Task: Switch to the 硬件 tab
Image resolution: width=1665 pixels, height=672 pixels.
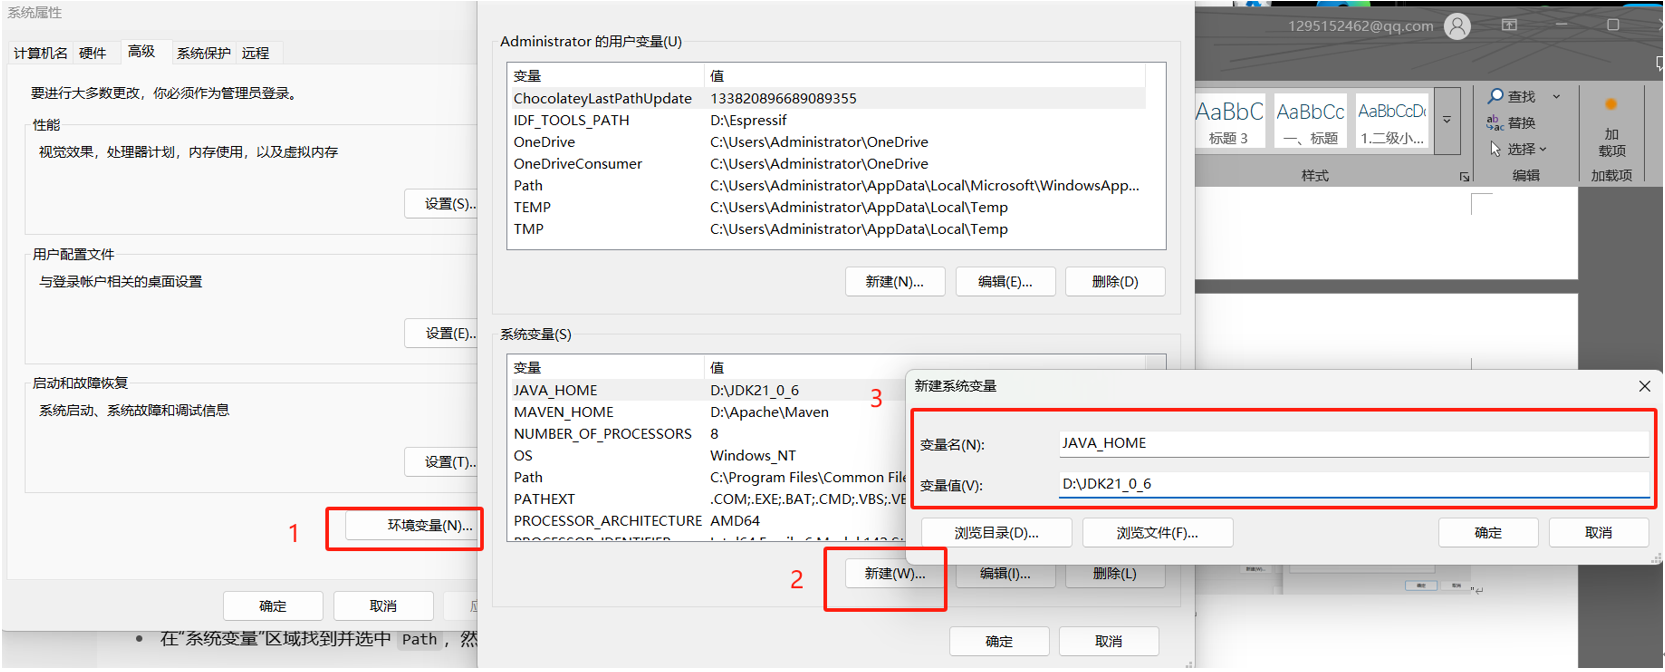Action: (93, 53)
